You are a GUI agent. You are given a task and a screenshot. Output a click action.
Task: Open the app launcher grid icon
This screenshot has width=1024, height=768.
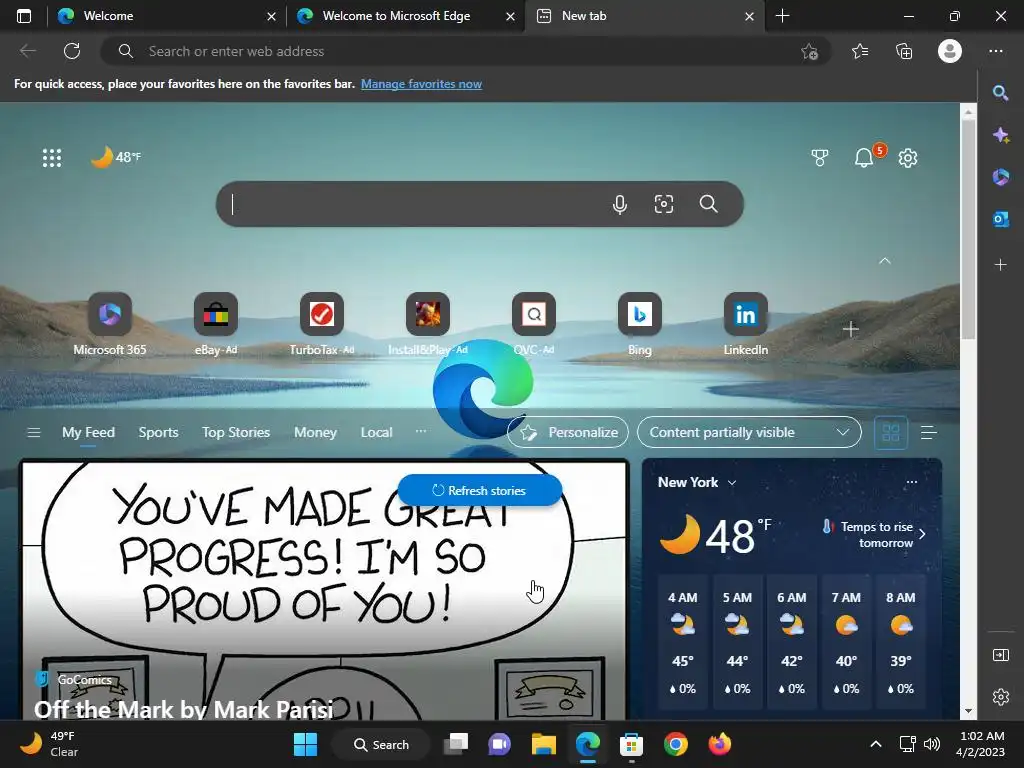click(52, 157)
